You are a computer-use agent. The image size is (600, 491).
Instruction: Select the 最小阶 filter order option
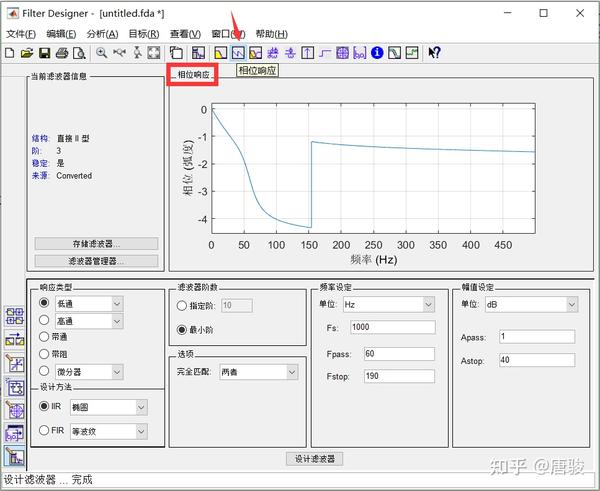point(182,330)
